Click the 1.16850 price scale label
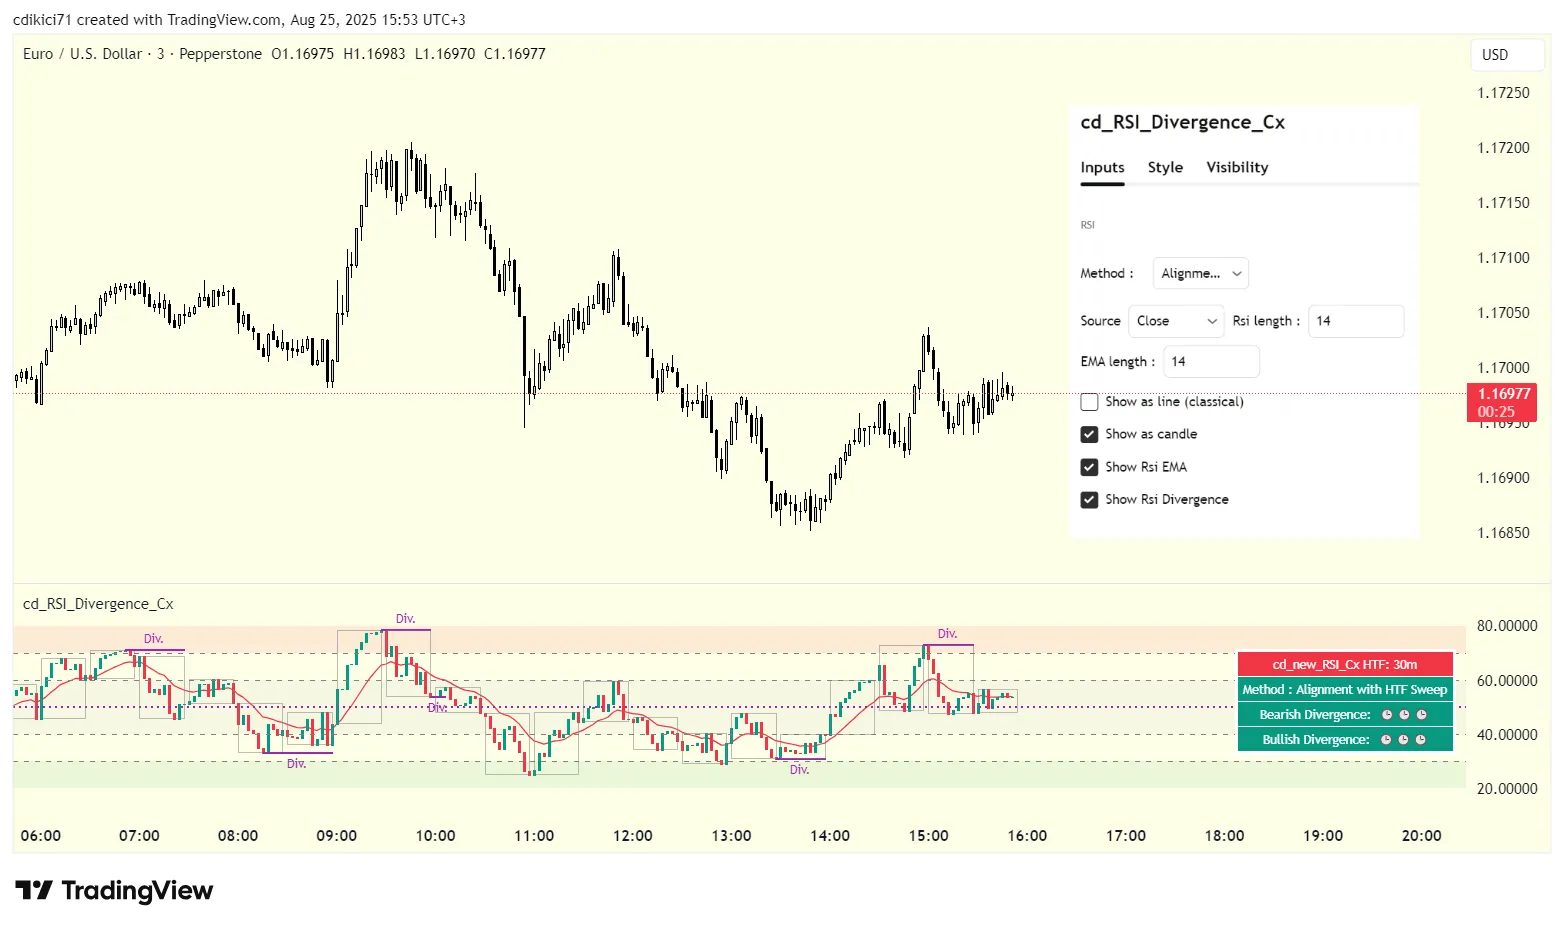The image size is (1564, 928). pos(1503,533)
